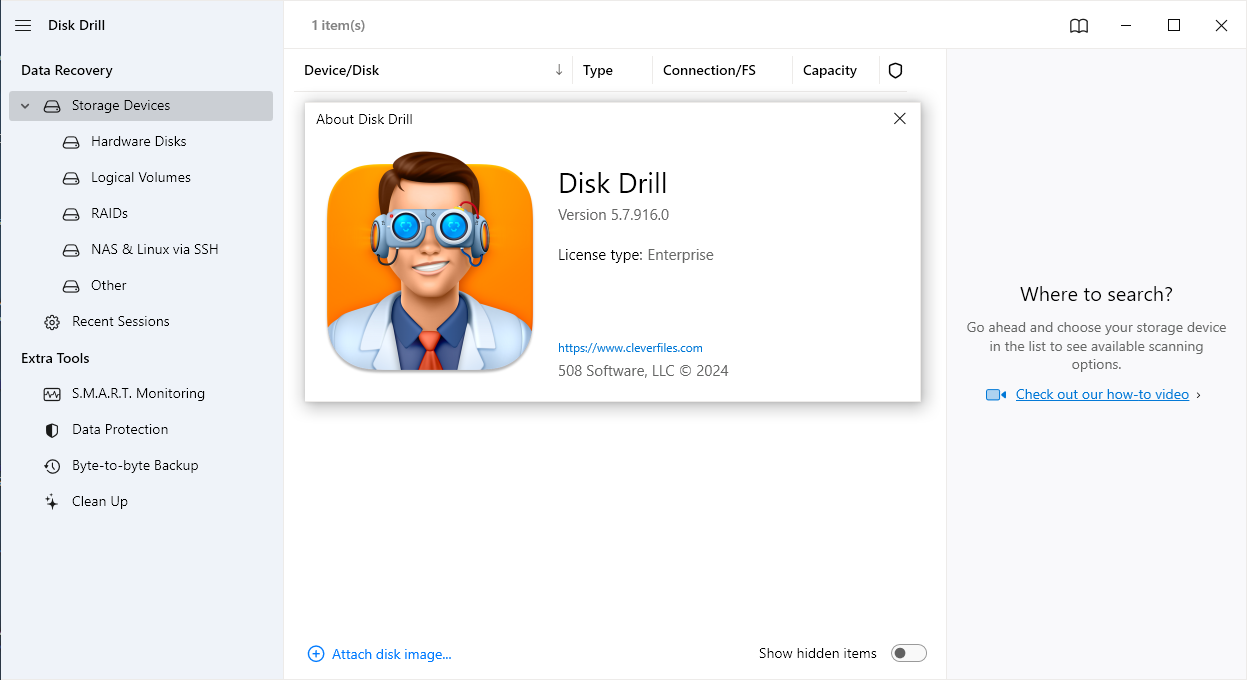
Task: Click the NAS & Linux via SSH icon
Action: point(71,250)
